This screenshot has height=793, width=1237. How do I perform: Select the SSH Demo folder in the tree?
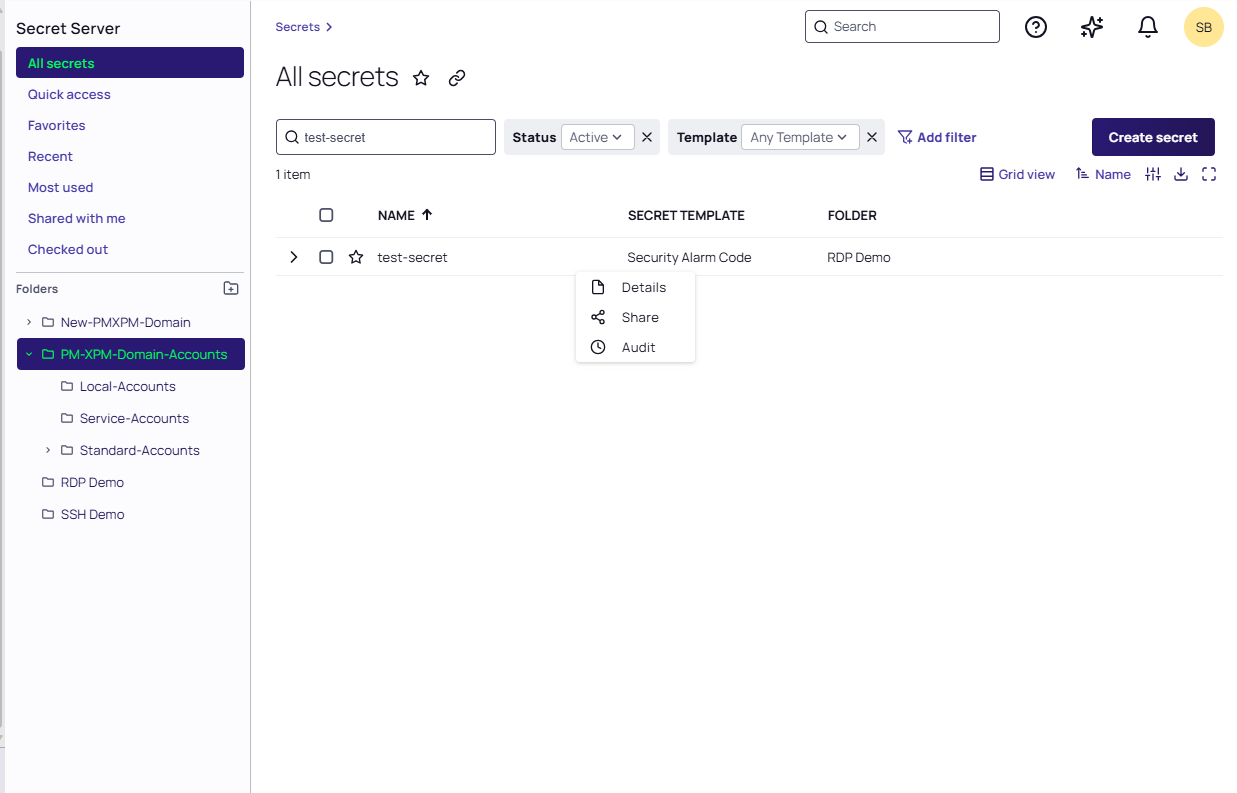93,514
